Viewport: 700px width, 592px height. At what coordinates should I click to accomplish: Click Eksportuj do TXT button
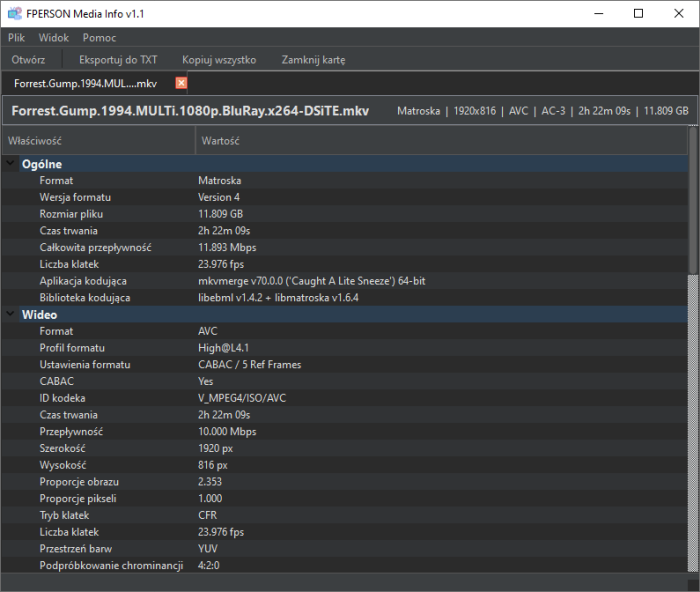[118, 60]
